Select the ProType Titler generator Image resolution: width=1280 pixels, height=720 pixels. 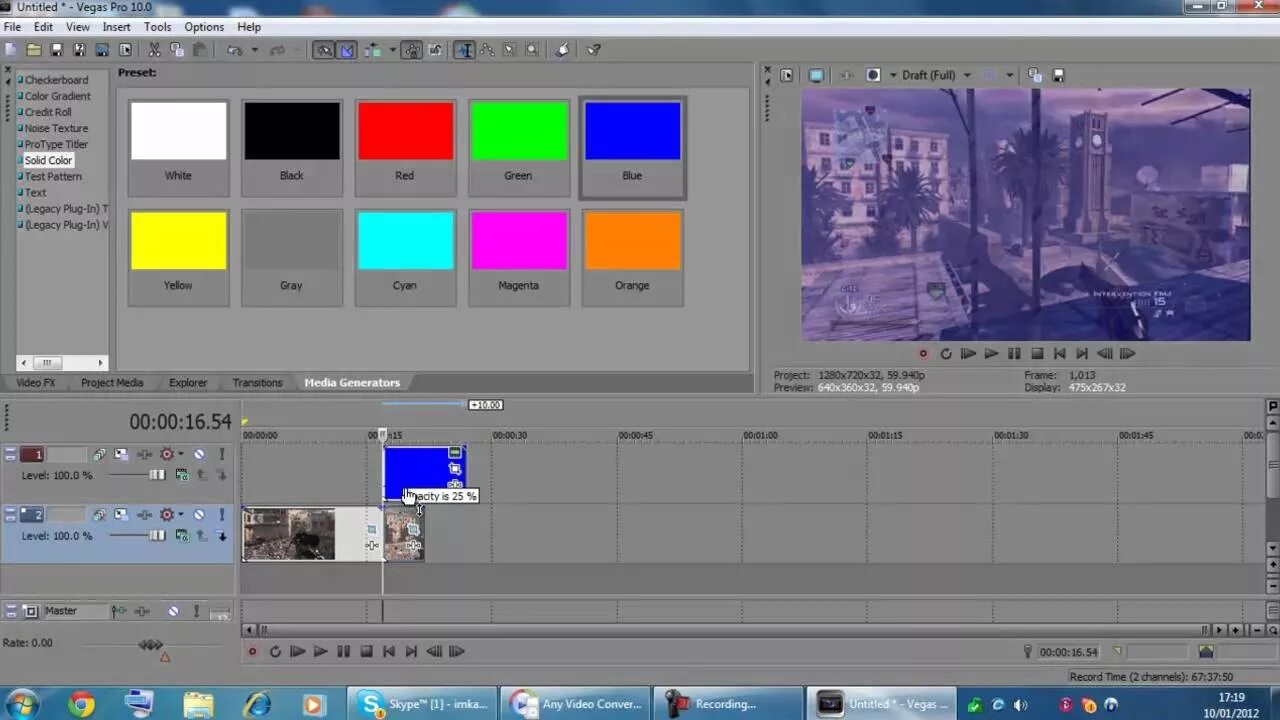(x=56, y=144)
